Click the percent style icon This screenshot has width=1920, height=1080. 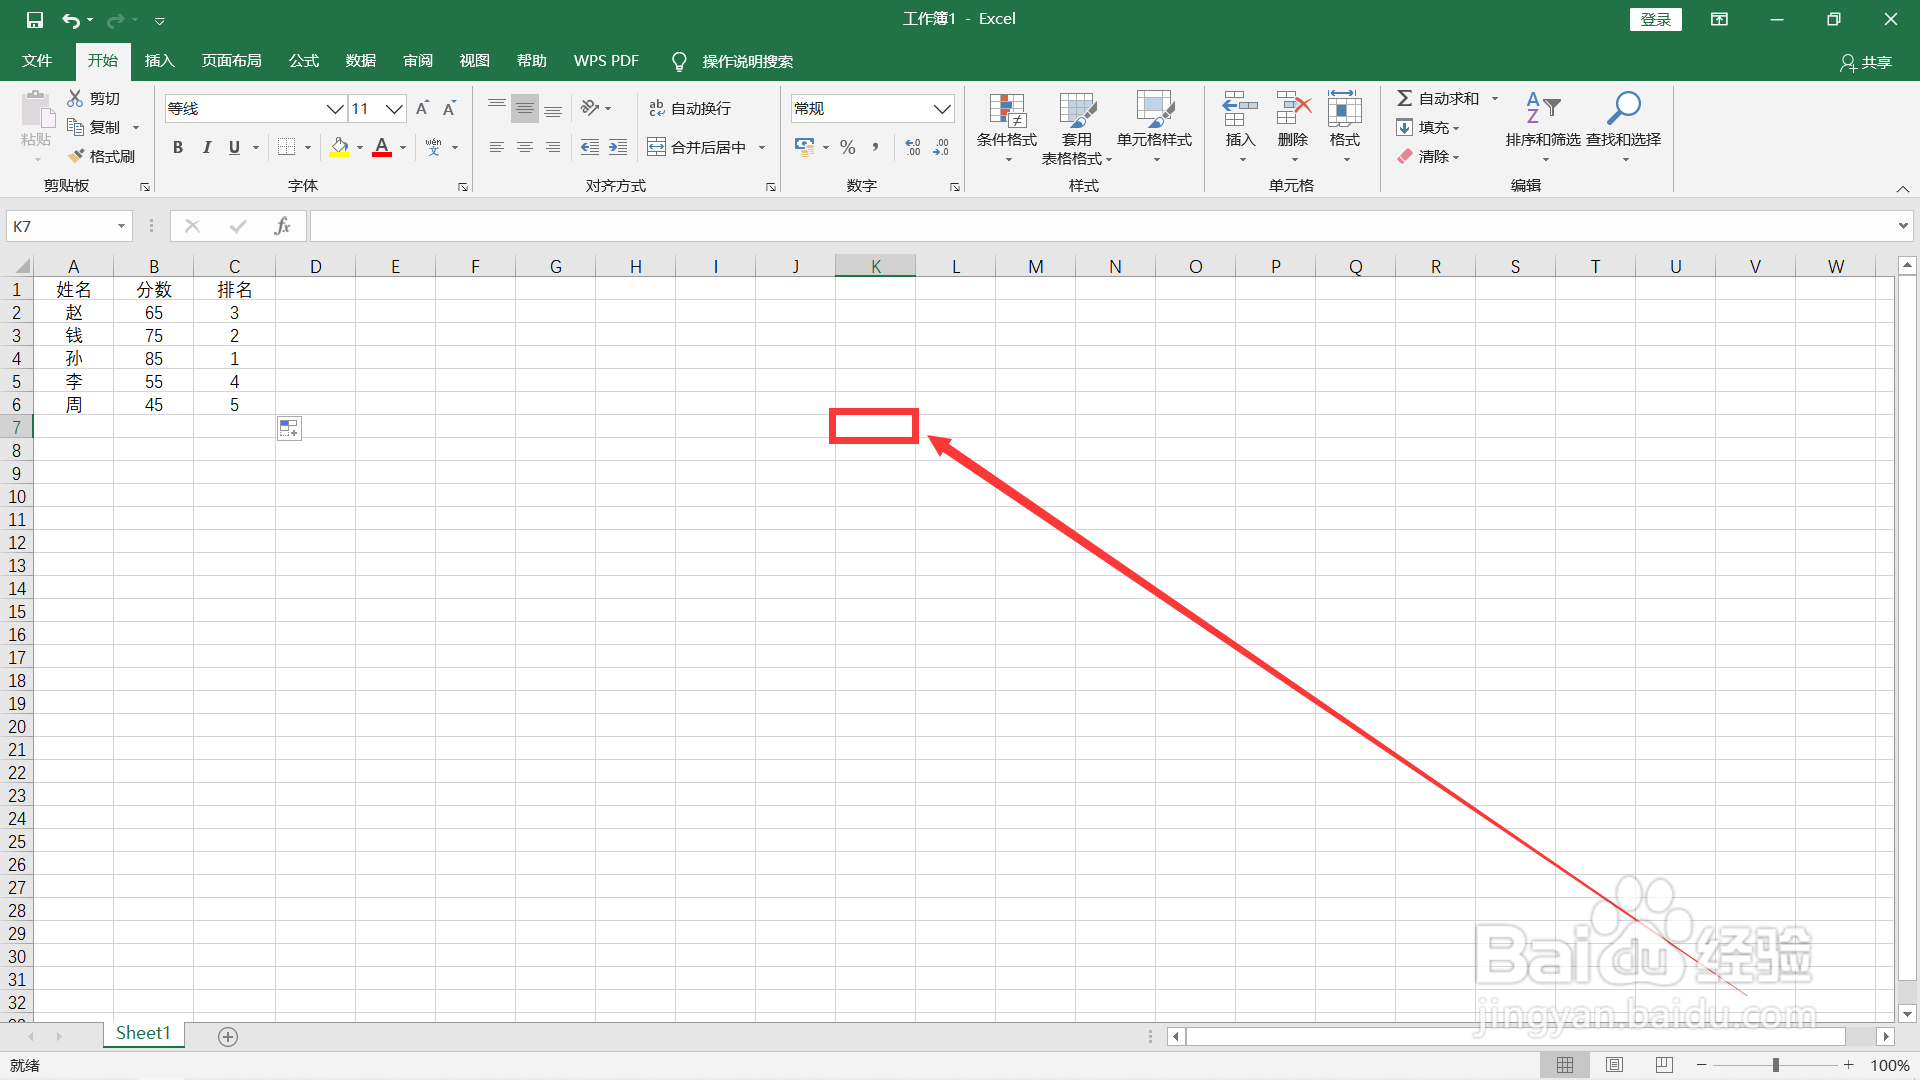tap(848, 147)
